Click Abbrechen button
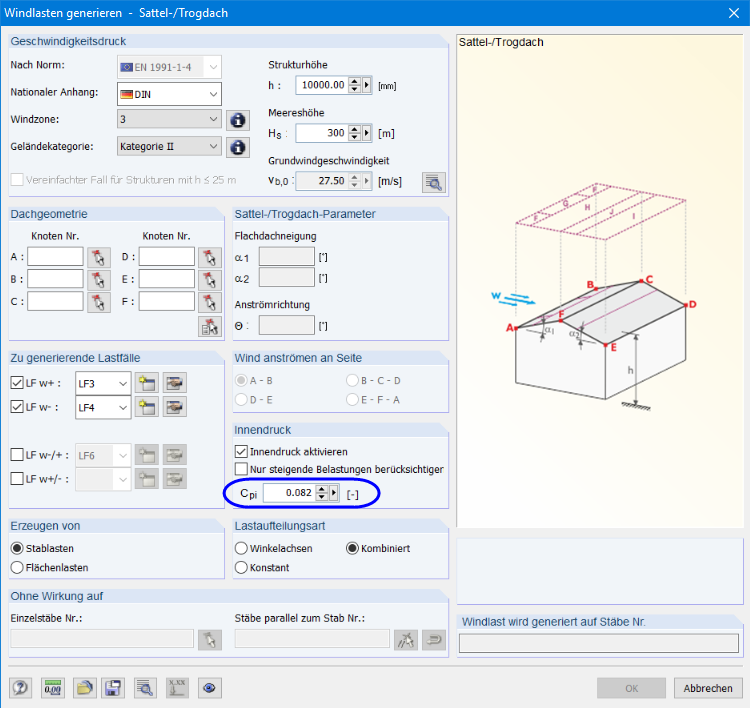Screen dimensions: 750x708 click(708, 688)
